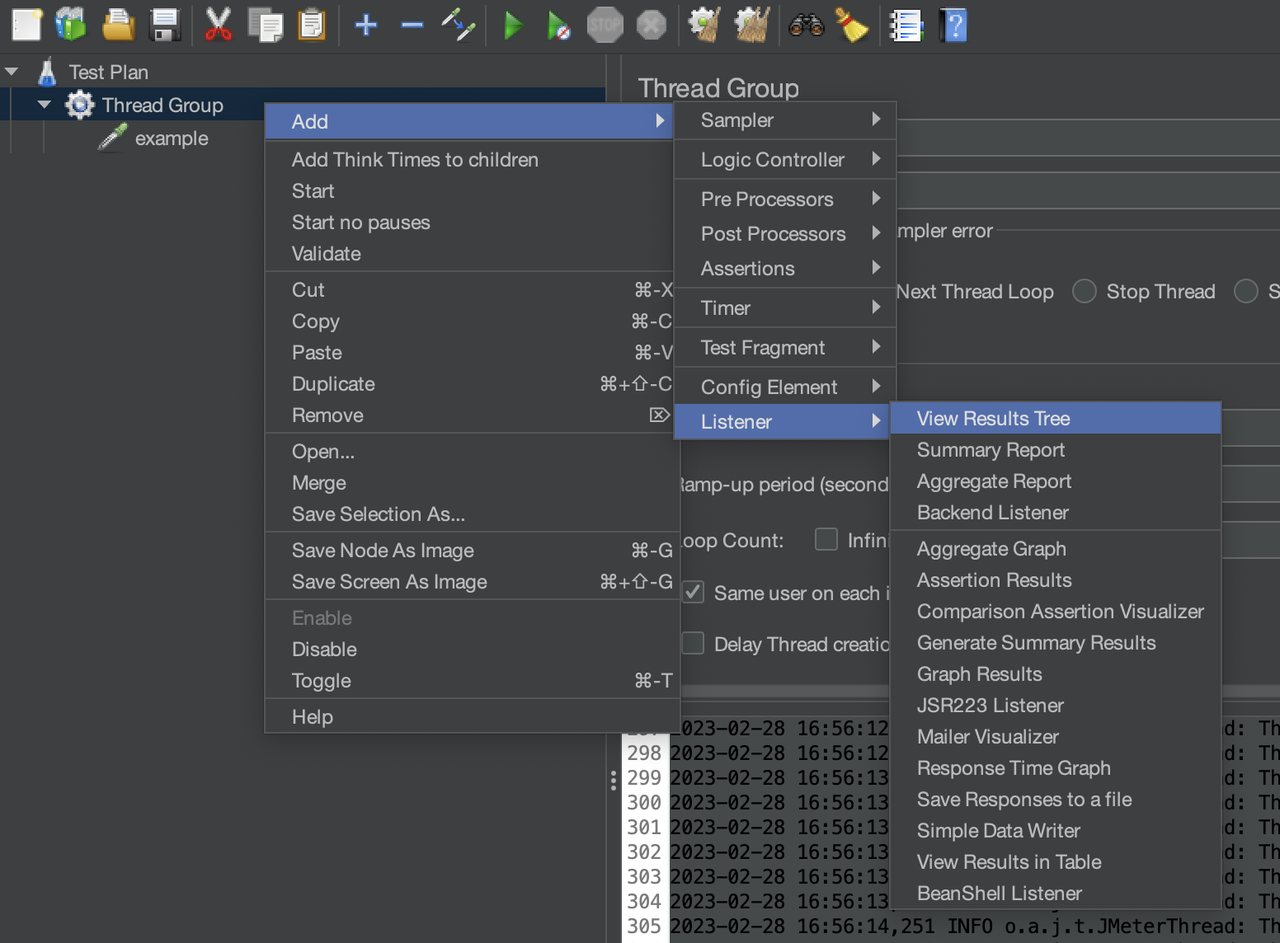Select Summary Report from Listener submenu
1280x943 pixels.
click(990, 450)
